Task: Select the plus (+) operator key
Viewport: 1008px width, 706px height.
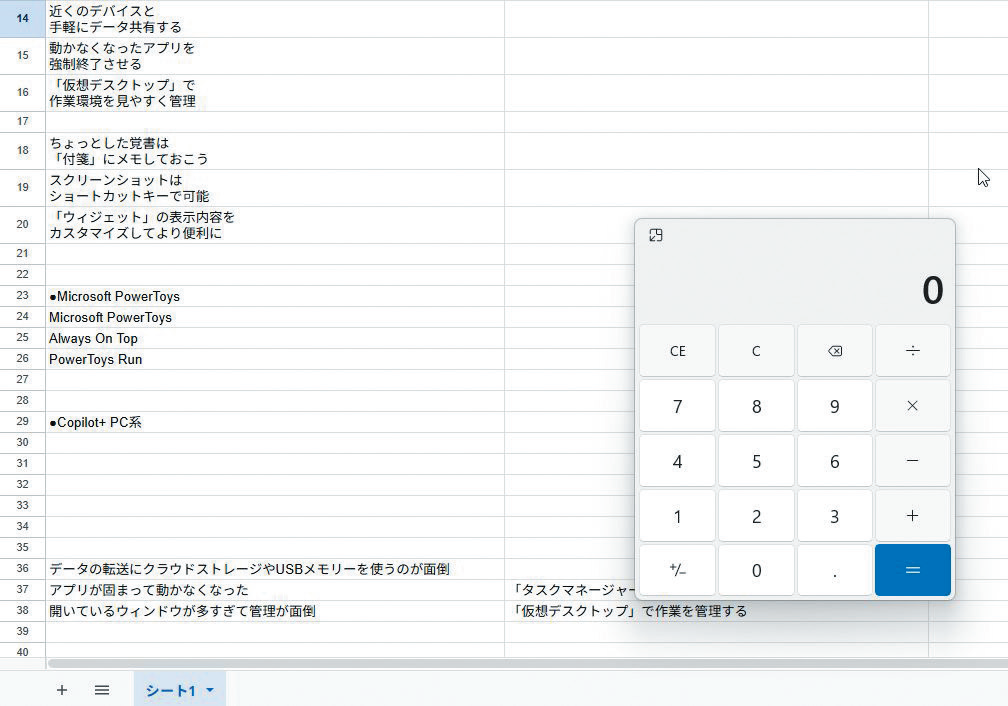Action: pyautogui.click(x=912, y=515)
